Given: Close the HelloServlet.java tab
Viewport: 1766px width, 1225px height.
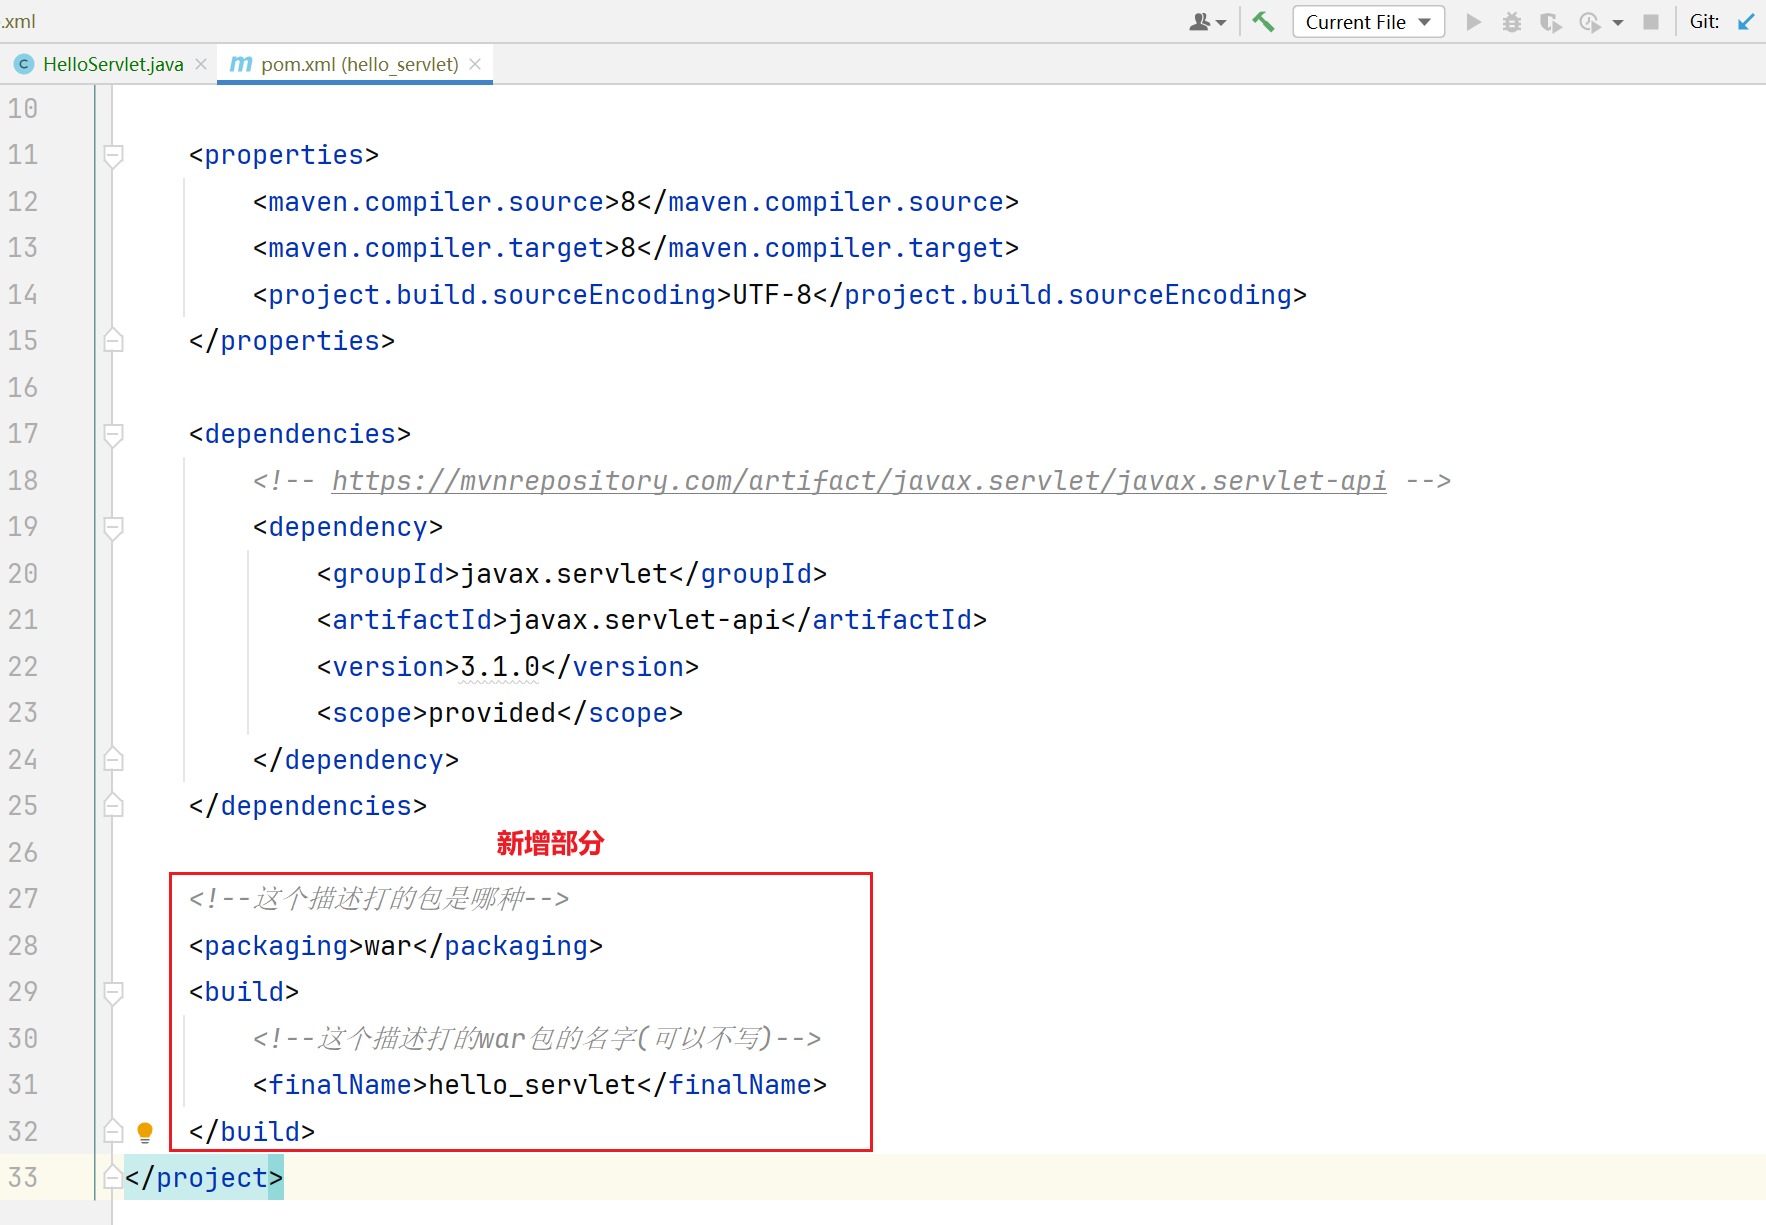Looking at the screenshot, I should [x=201, y=64].
